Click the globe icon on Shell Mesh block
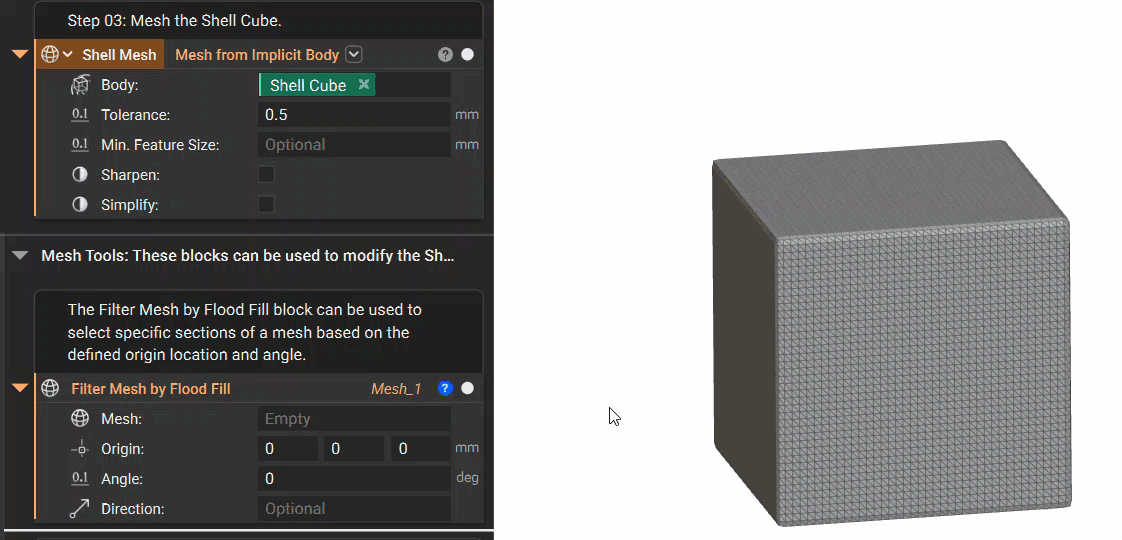1122x540 pixels. [x=49, y=54]
